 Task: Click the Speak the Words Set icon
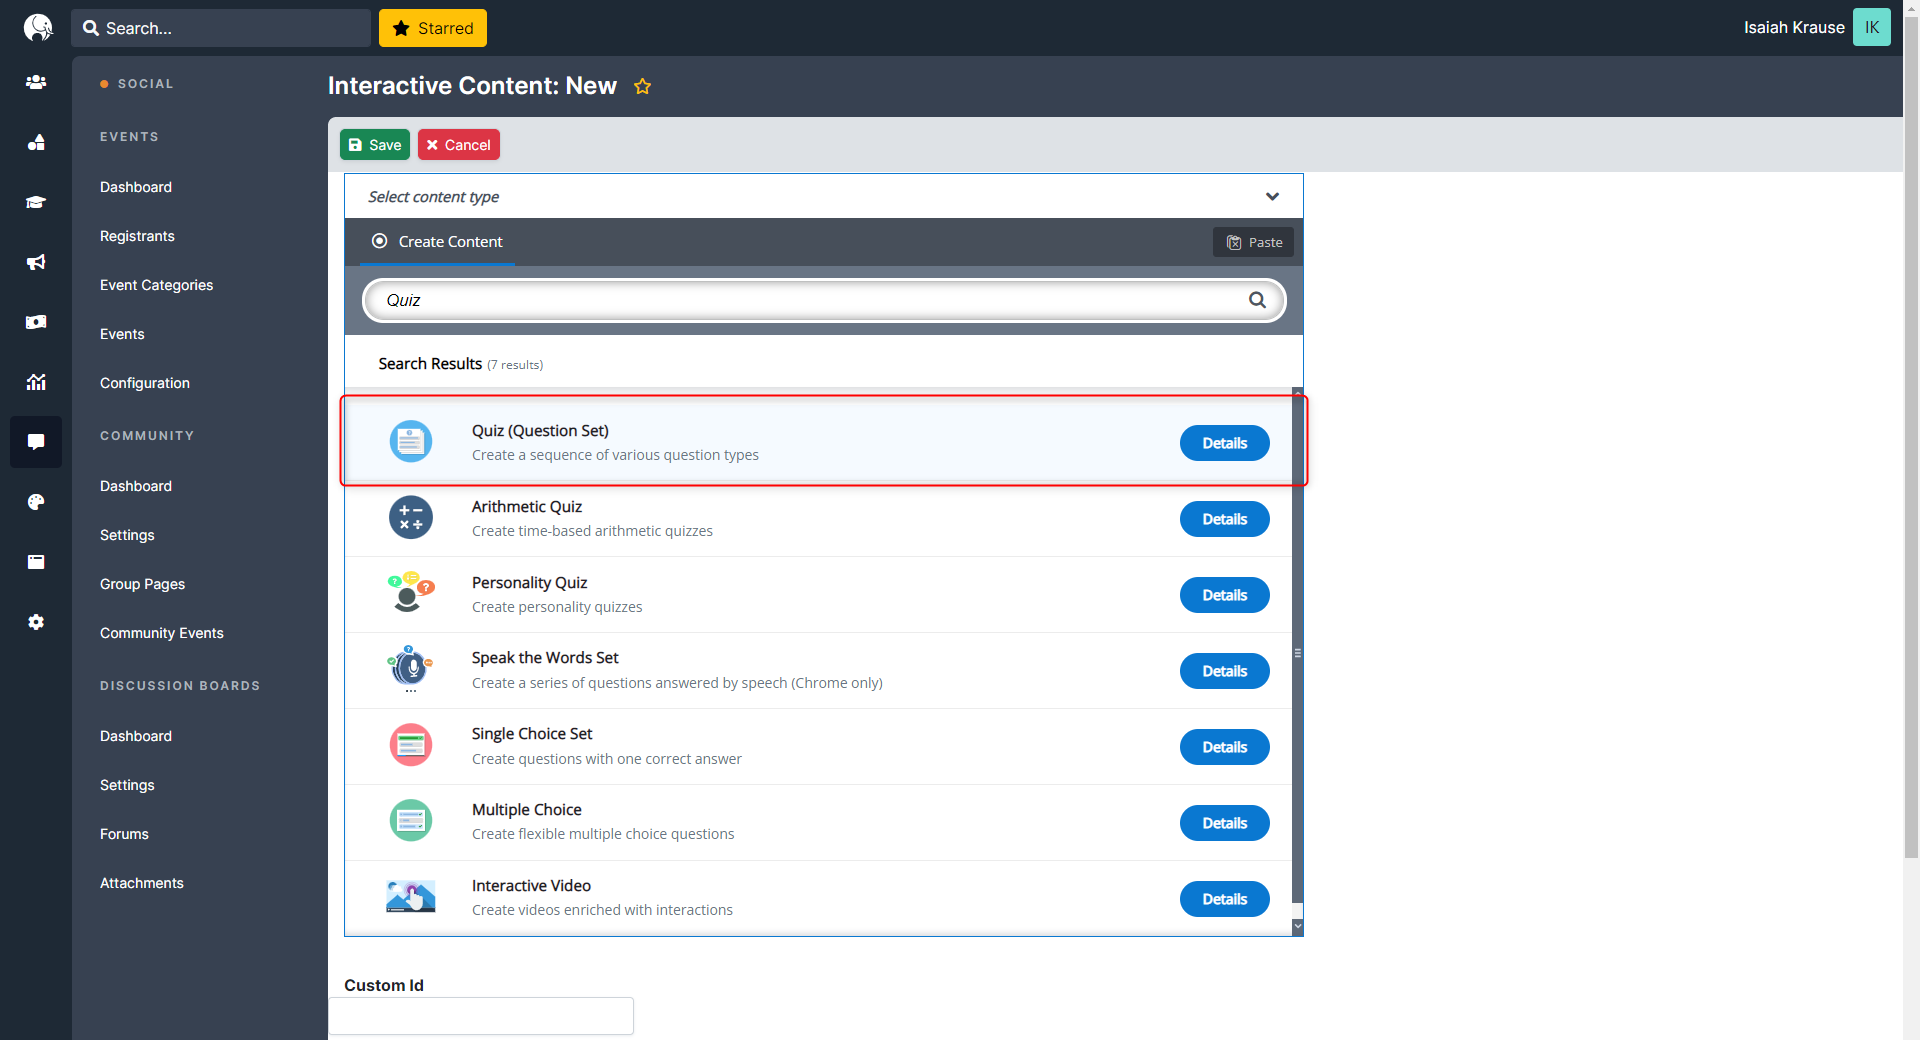pyautogui.click(x=410, y=668)
